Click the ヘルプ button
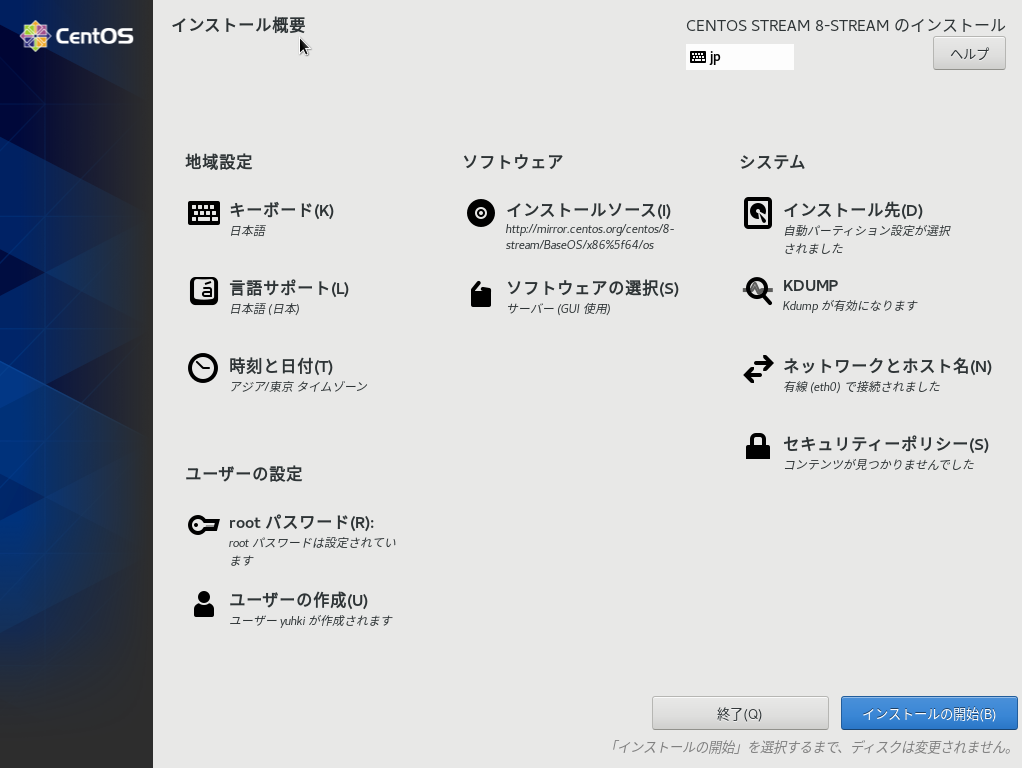1022x768 pixels. tap(969, 53)
